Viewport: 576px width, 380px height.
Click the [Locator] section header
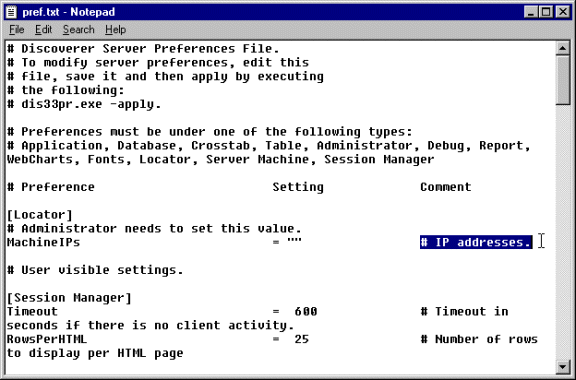tap(40, 215)
